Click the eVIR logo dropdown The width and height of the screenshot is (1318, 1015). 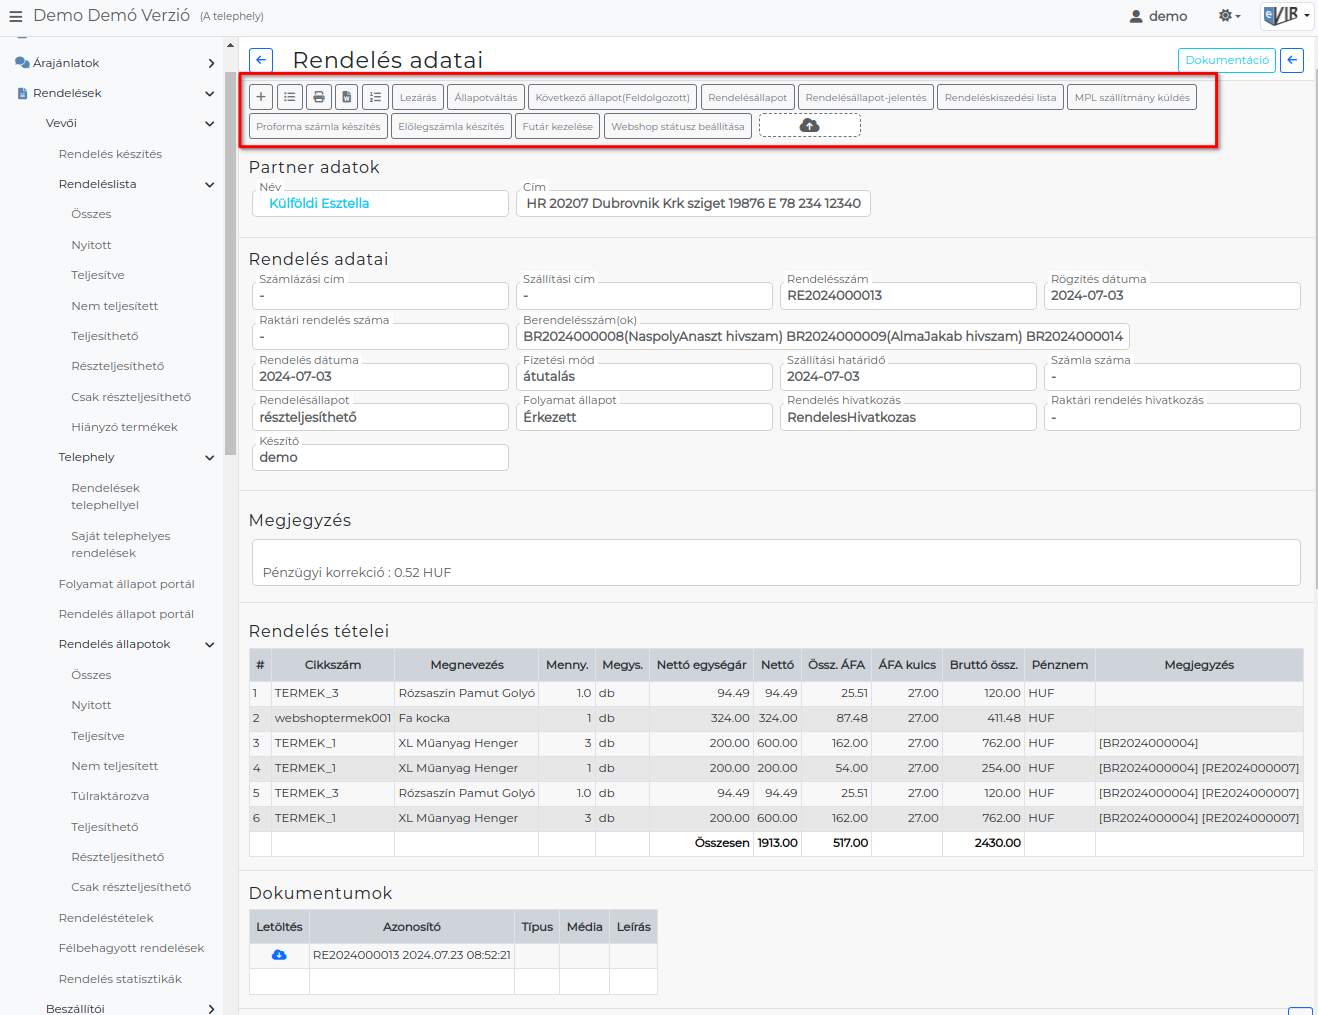coord(1287,15)
